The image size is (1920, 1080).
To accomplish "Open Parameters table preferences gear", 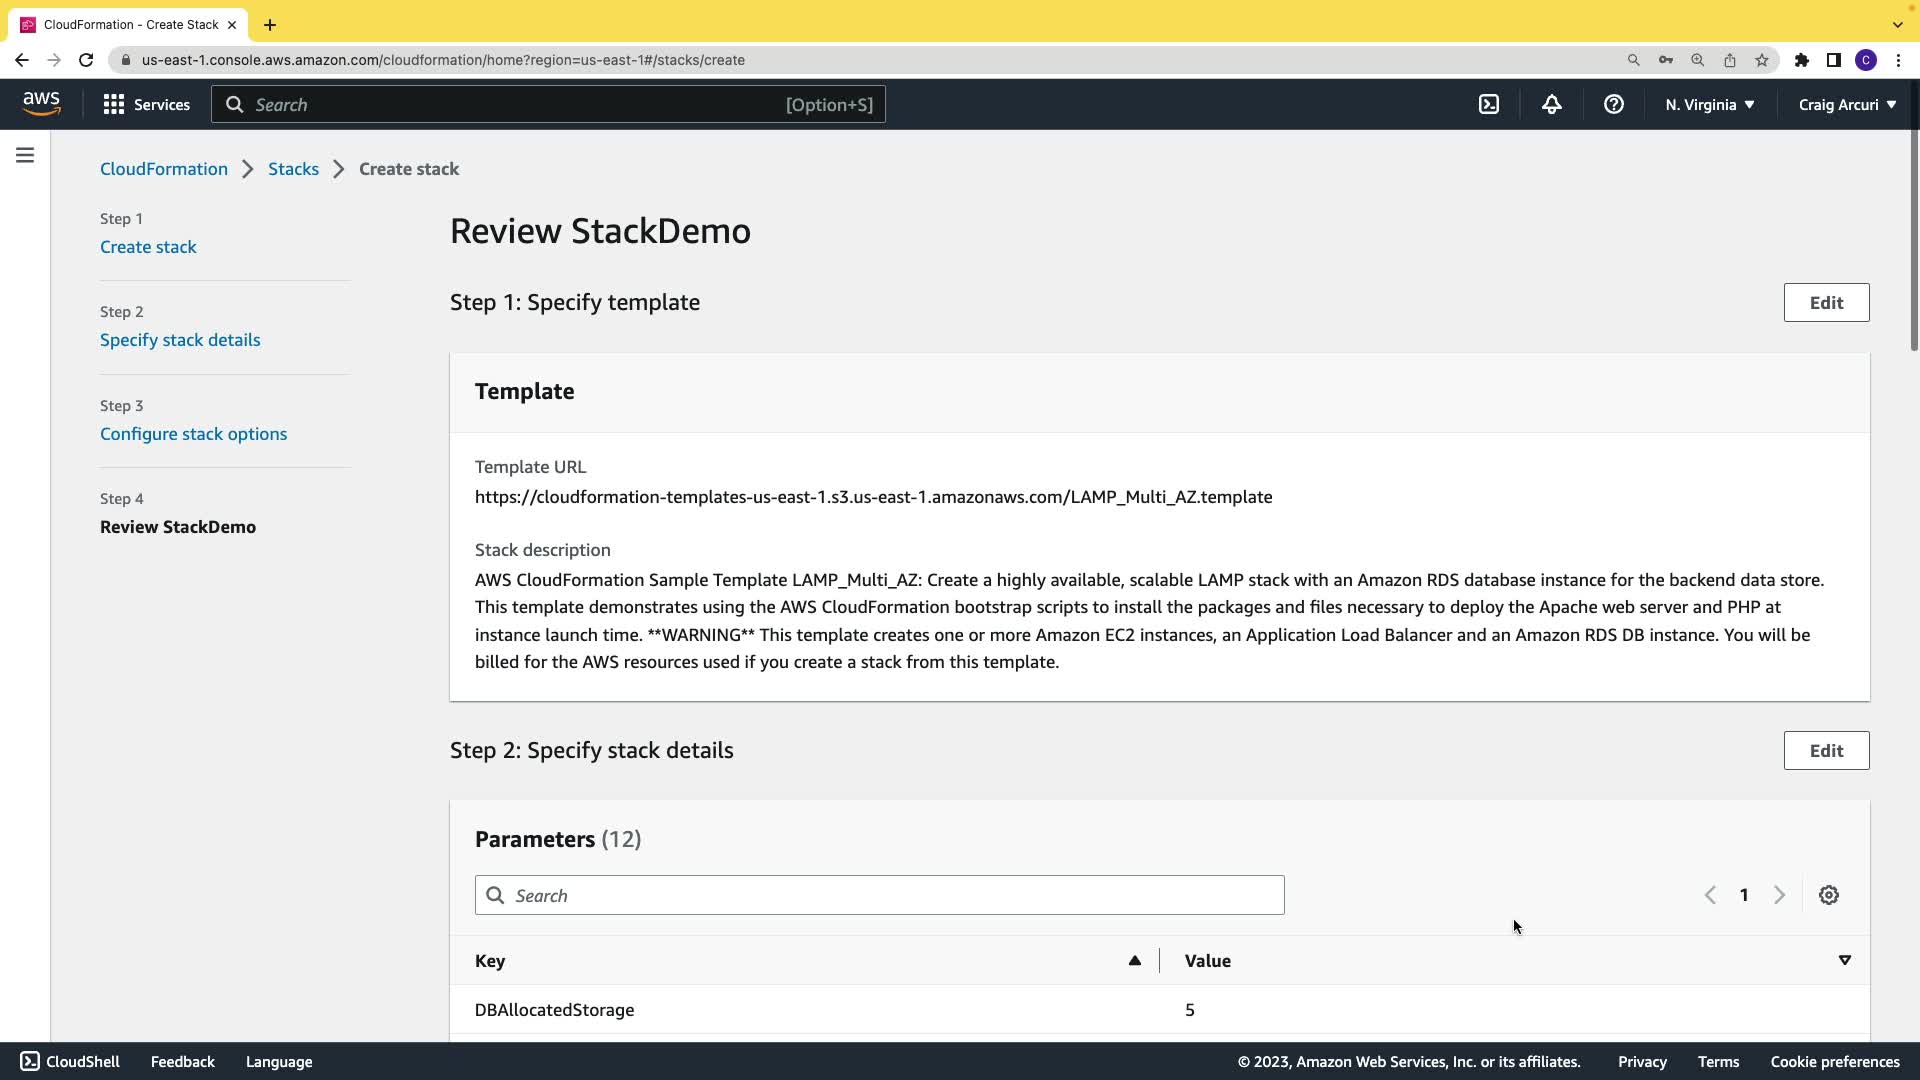I will 1828,896.
